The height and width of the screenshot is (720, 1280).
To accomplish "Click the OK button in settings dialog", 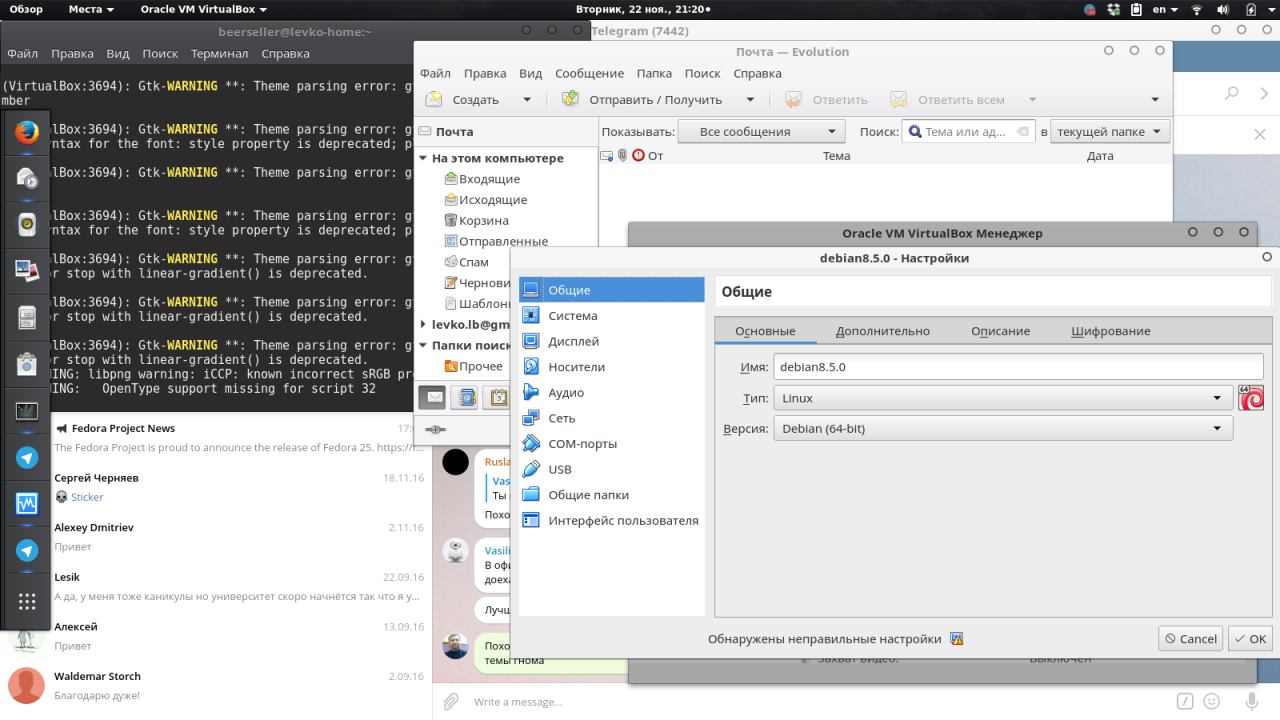I will click(x=1250, y=639).
